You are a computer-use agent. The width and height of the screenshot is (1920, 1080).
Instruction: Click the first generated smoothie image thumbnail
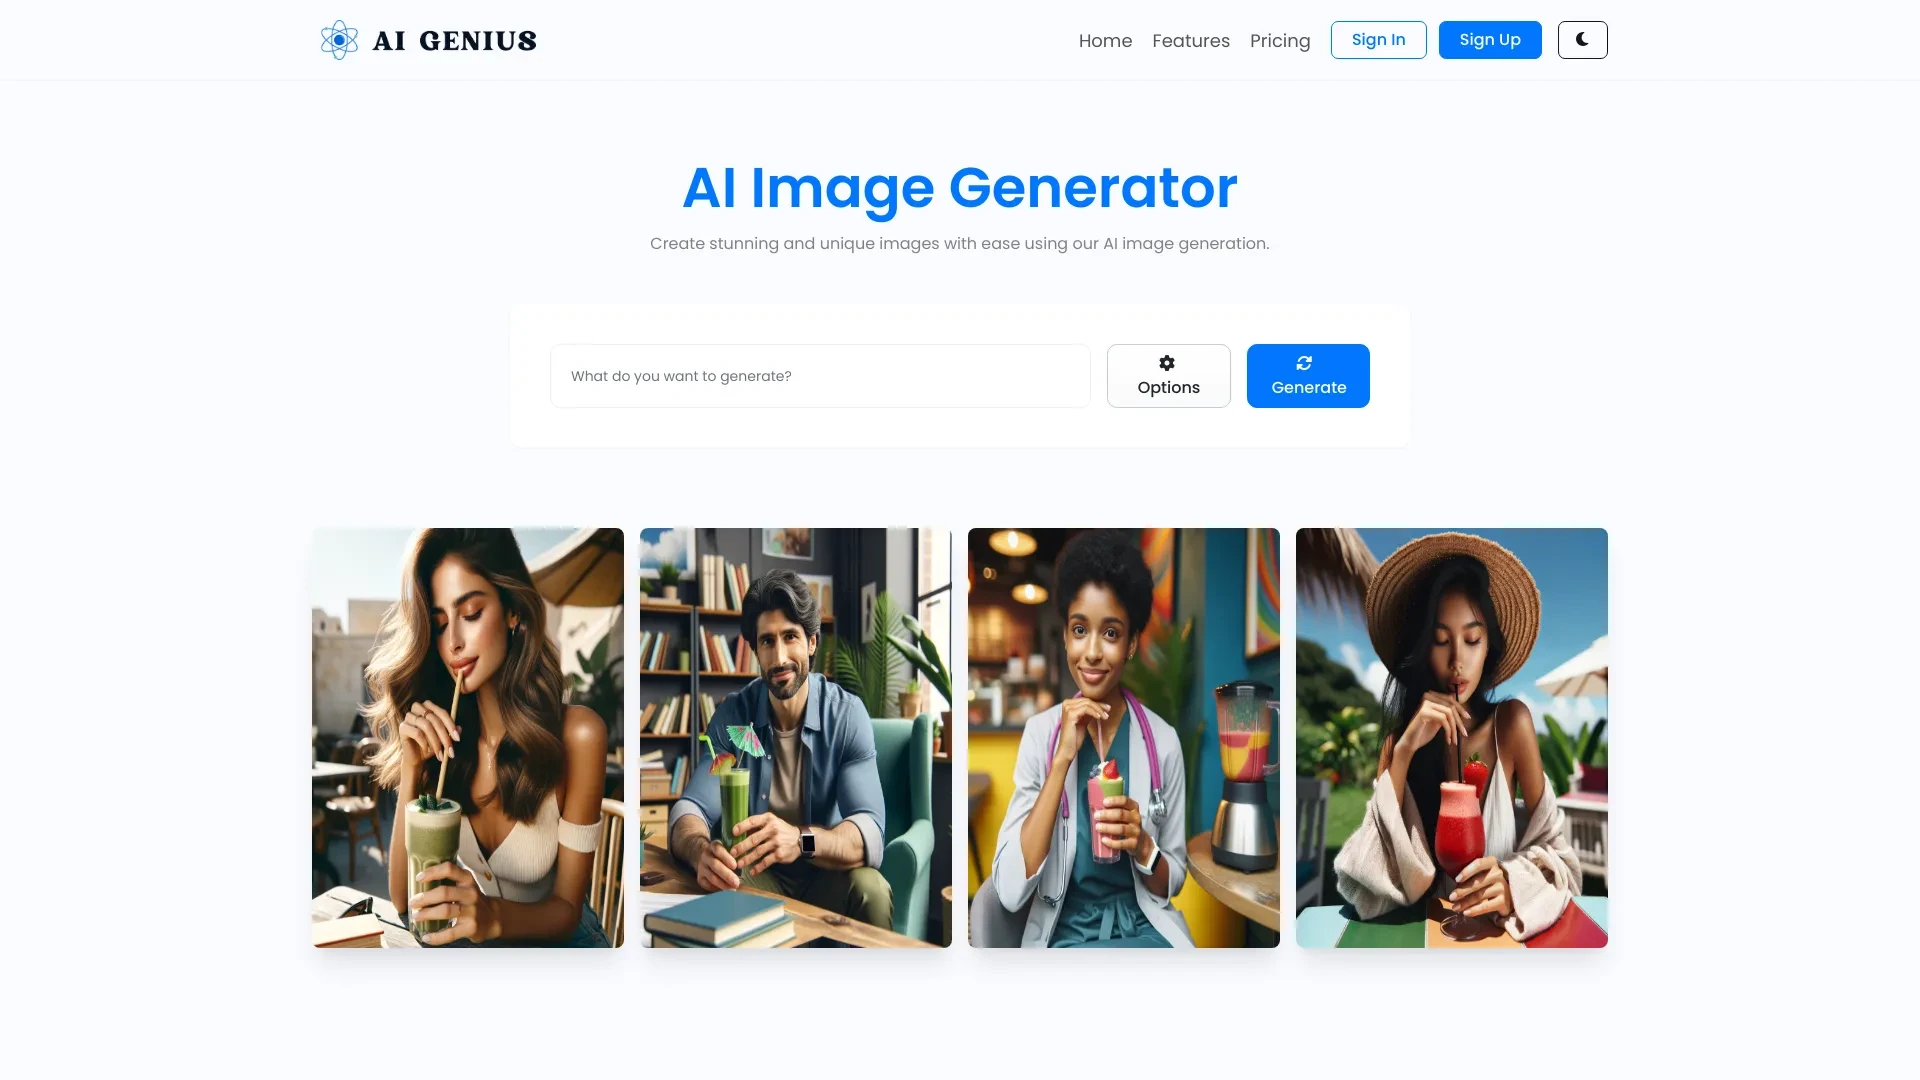[467, 737]
